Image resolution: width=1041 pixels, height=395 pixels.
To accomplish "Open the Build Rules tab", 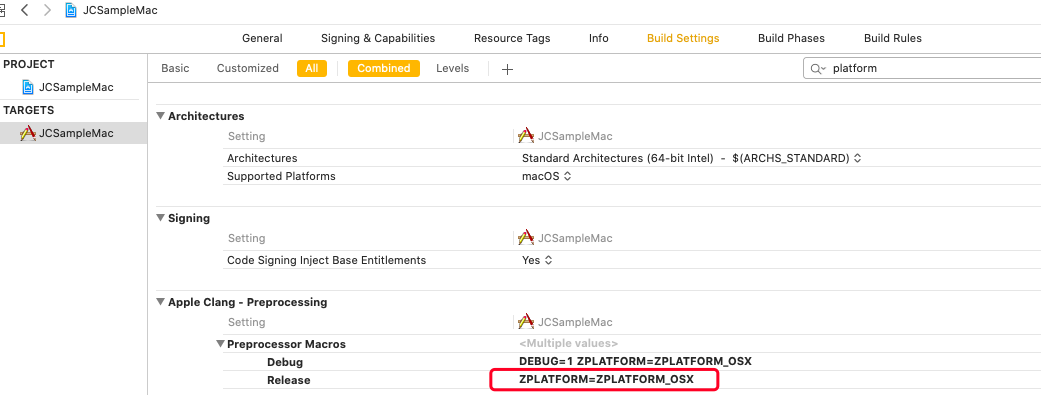I will (x=893, y=39).
